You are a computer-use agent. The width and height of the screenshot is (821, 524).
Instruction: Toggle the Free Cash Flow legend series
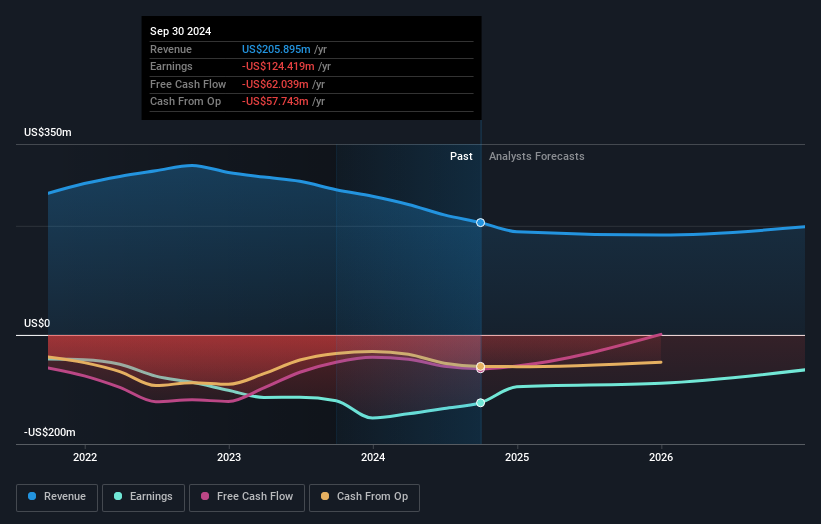247,497
